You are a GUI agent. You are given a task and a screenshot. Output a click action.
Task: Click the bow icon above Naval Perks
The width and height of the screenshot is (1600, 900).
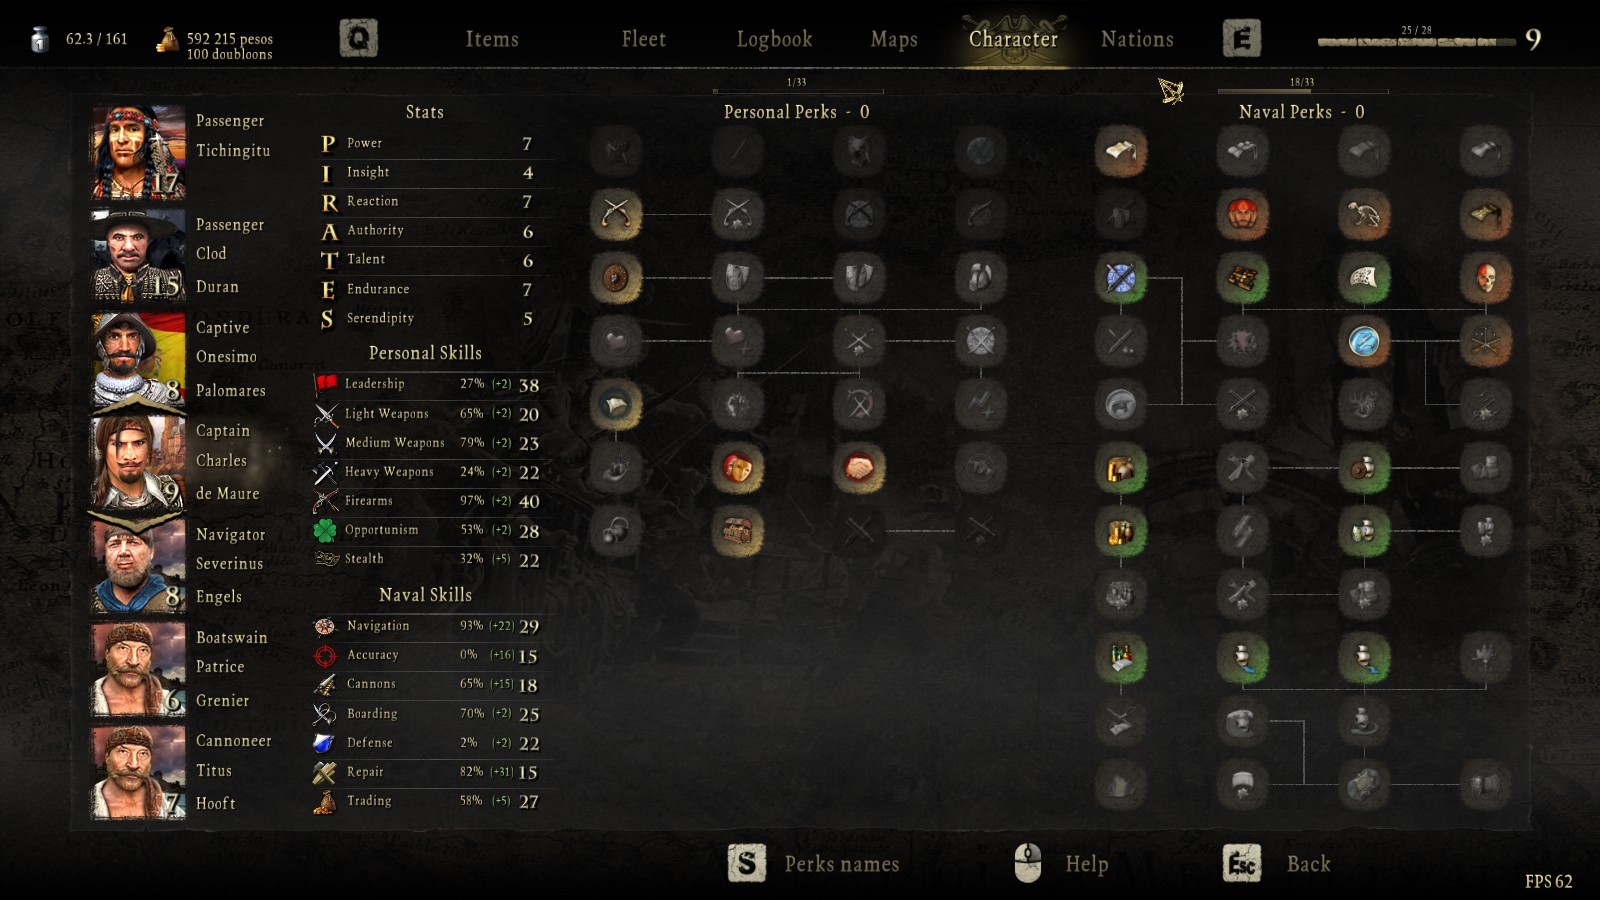(x=1171, y=91)
